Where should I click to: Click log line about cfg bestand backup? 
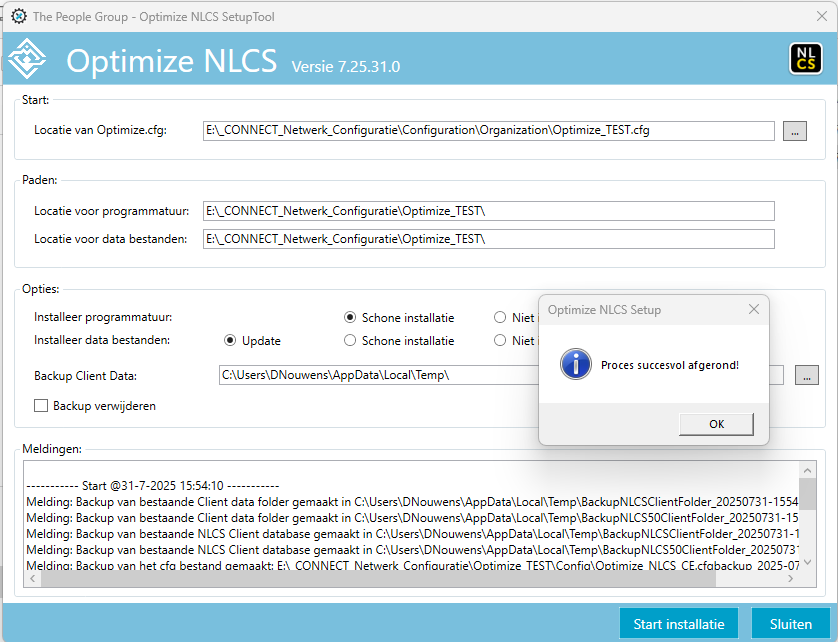(x=413, y=565)
